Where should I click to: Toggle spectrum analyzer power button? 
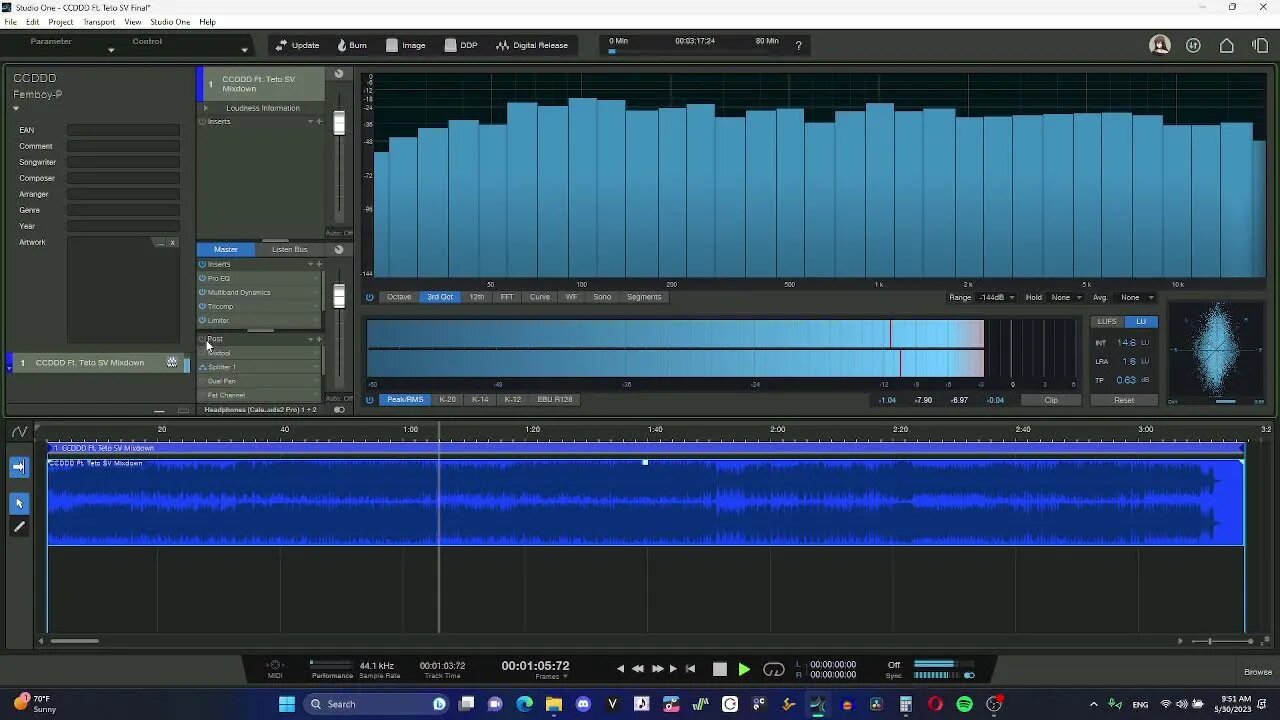click(369, 297)
